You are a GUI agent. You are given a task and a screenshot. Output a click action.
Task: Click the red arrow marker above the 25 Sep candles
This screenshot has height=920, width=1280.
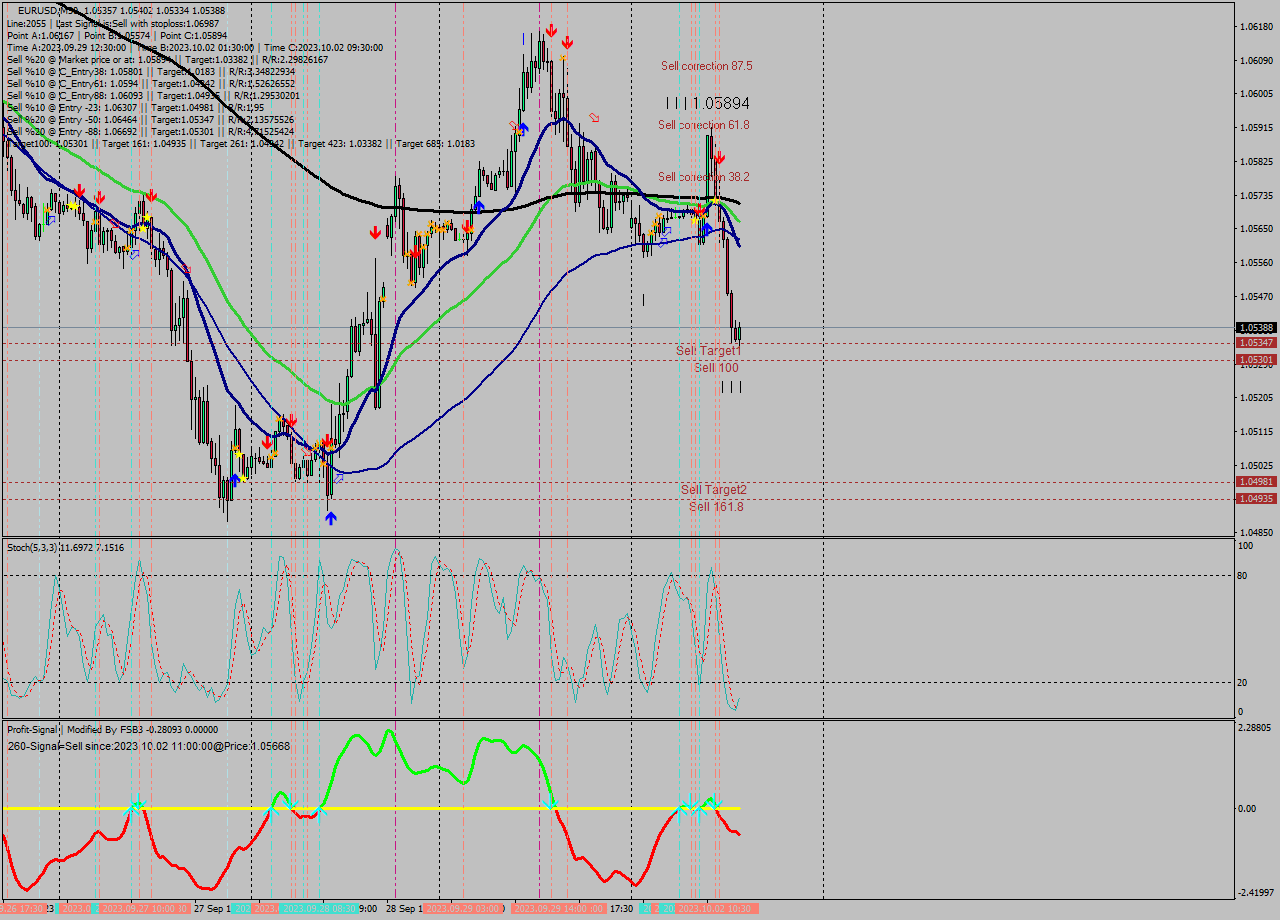point(79,190)
